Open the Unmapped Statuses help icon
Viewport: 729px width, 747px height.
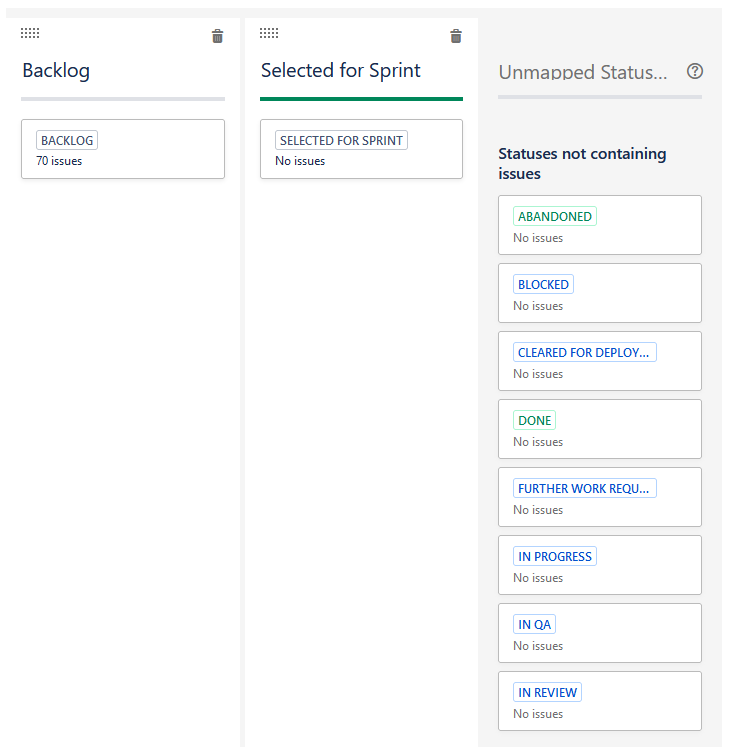[695, 71]
